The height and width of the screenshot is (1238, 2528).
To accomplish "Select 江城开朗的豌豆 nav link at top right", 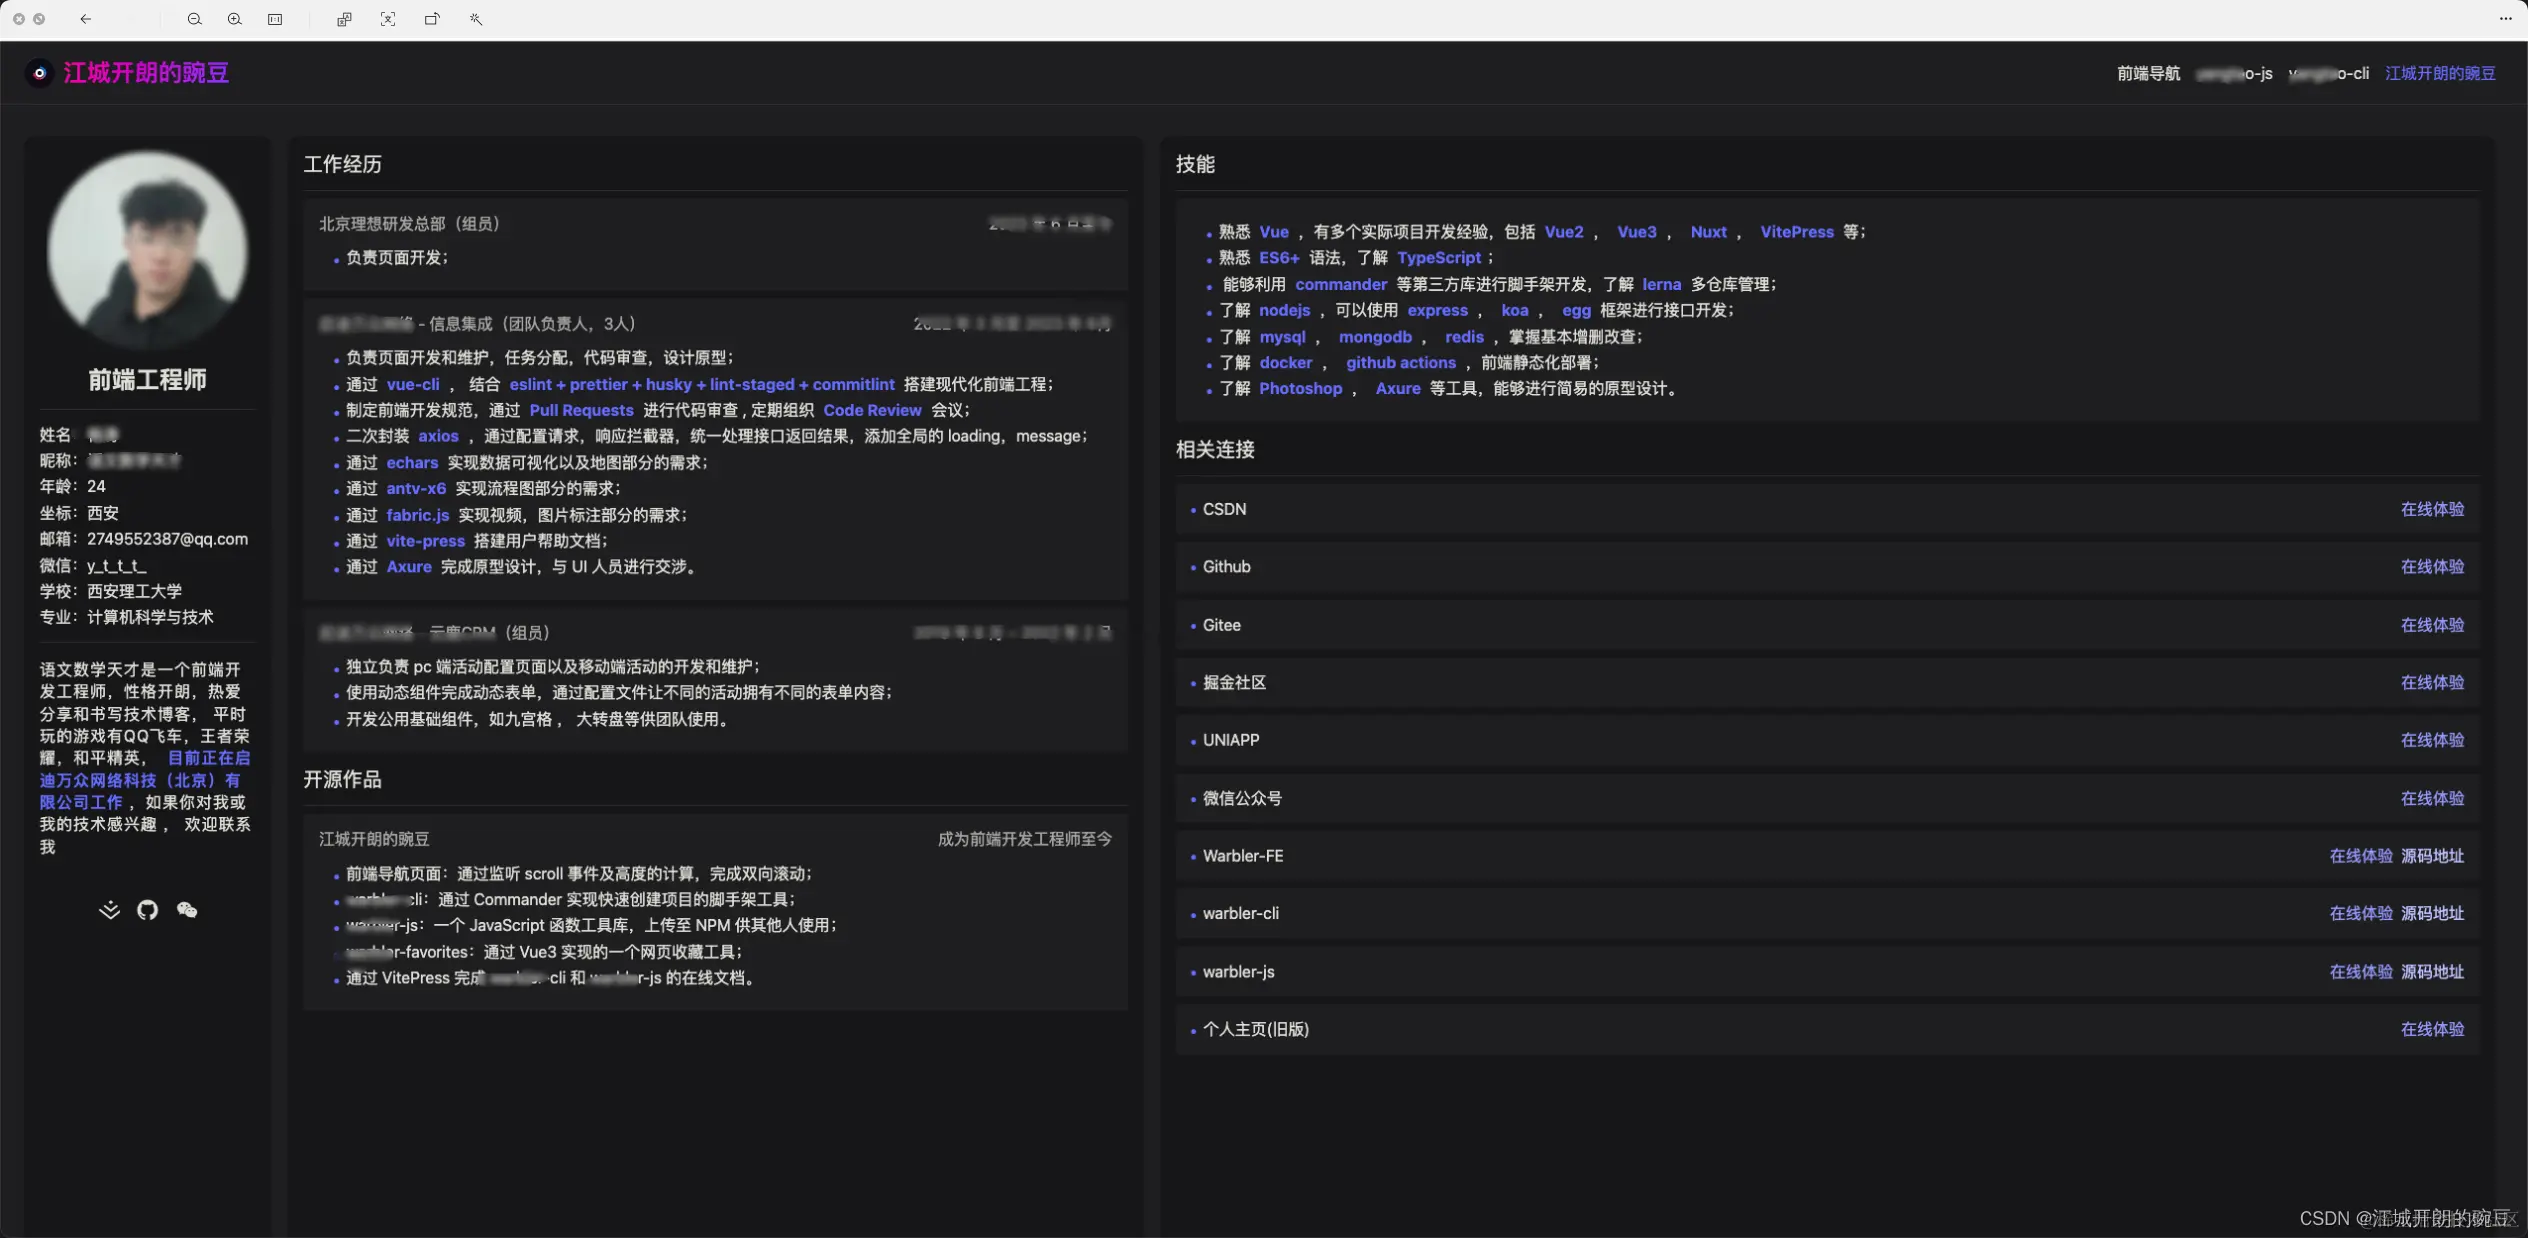I will 2440,73.
